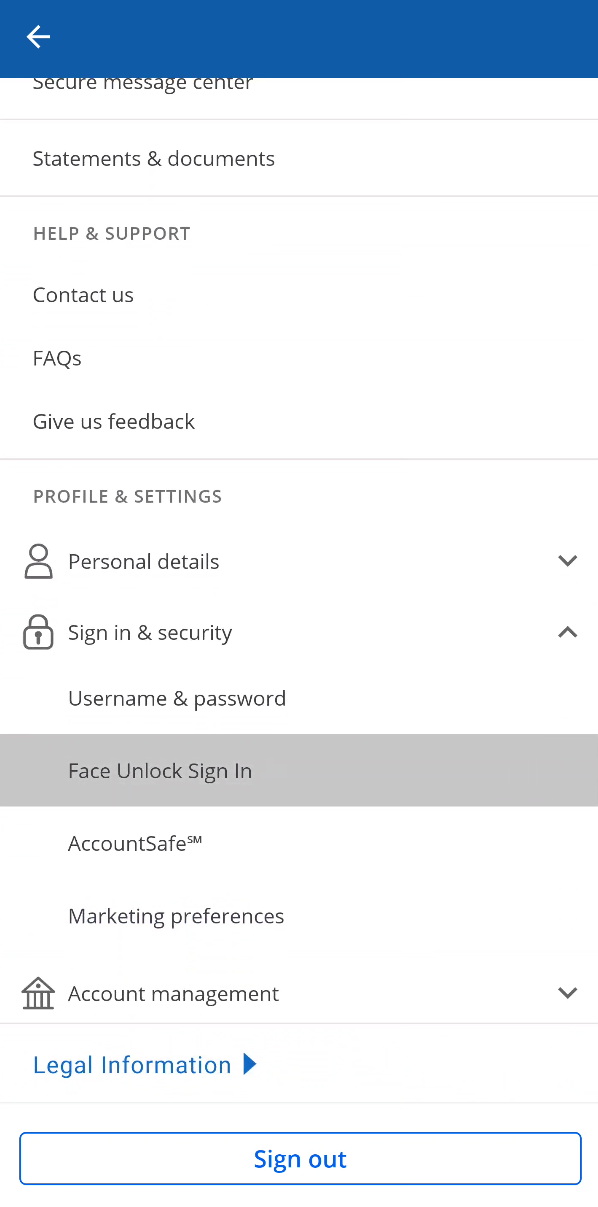Open the FAQs page

[x=57, y=358]
